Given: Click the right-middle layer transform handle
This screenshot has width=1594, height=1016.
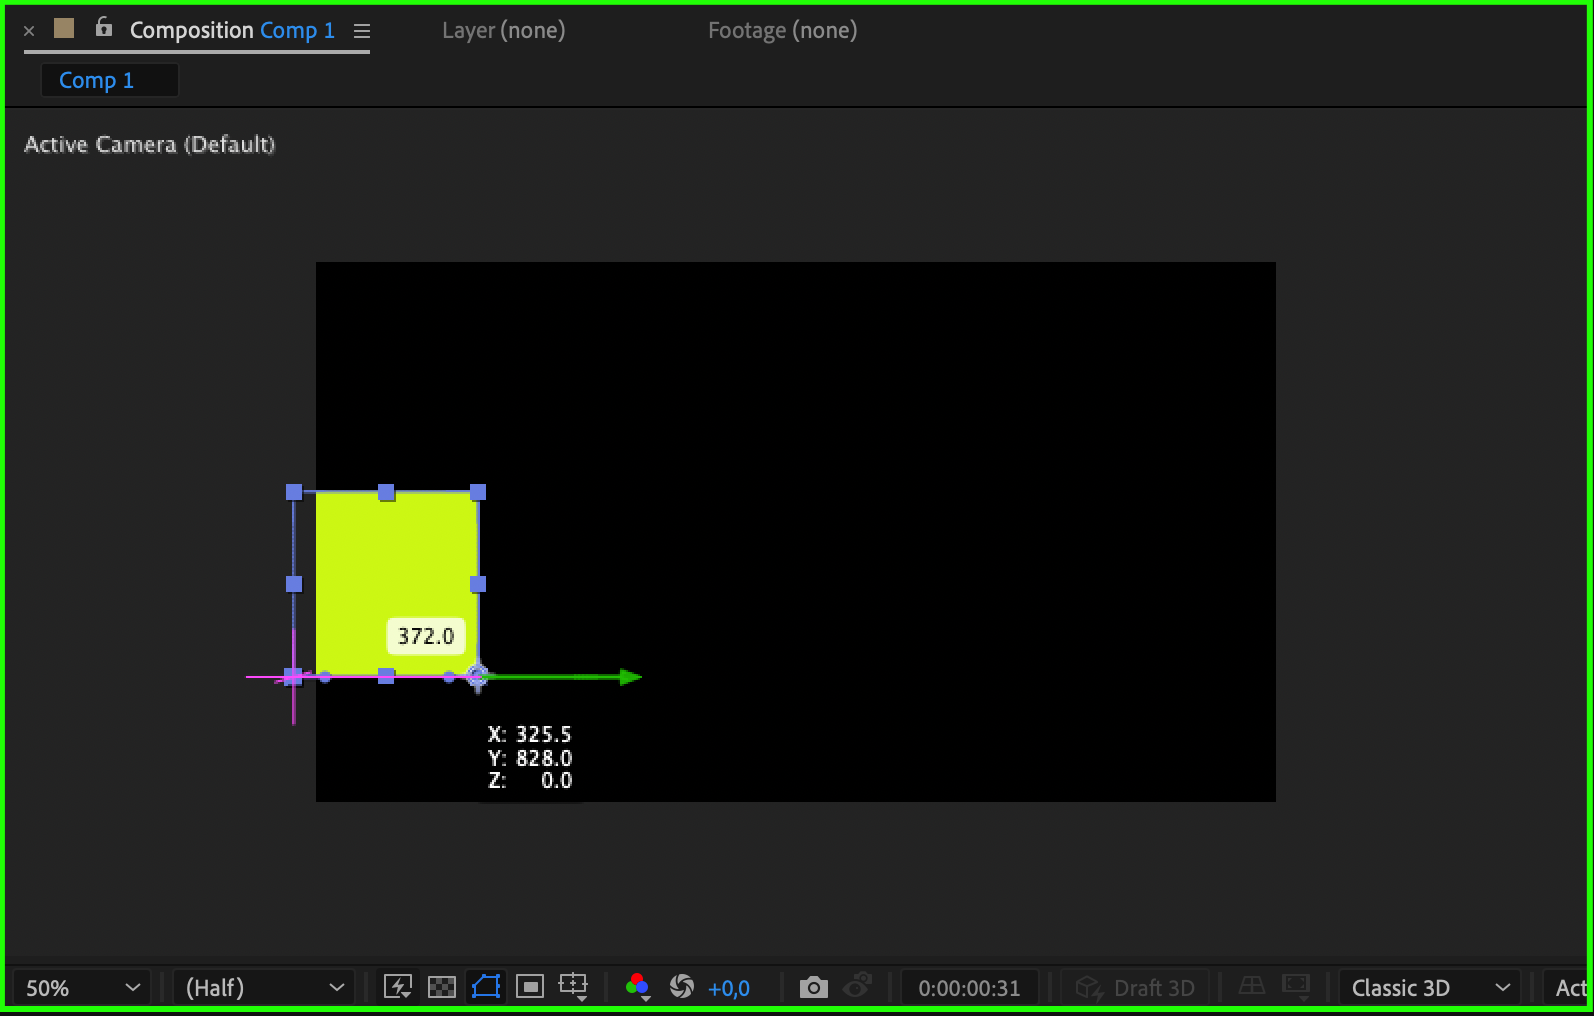Looking at the screenshot, I should [478, 584].
